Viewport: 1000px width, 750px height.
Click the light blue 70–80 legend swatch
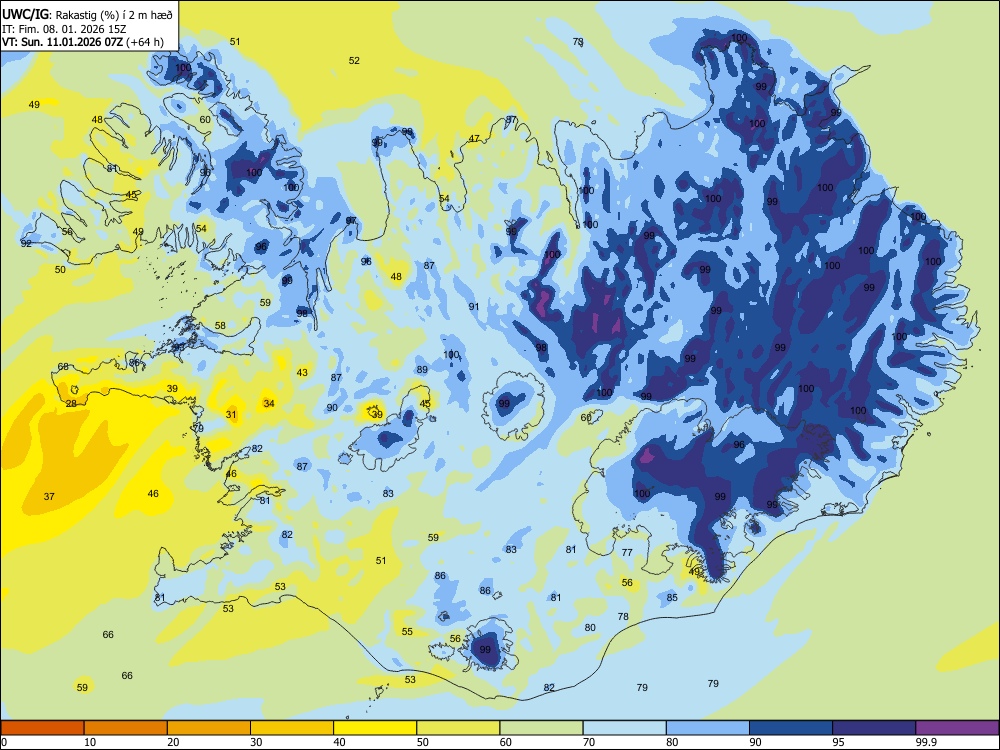(624, 728)
